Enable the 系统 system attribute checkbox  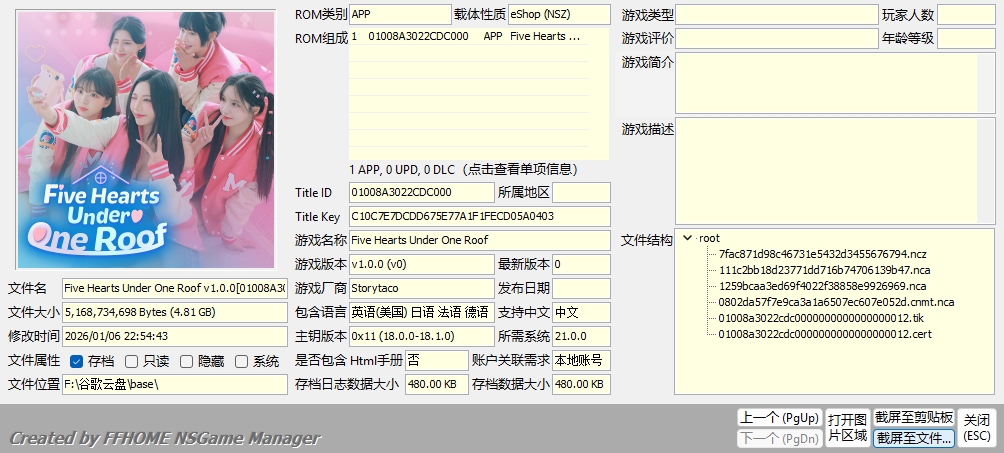(x=241, y=361)
